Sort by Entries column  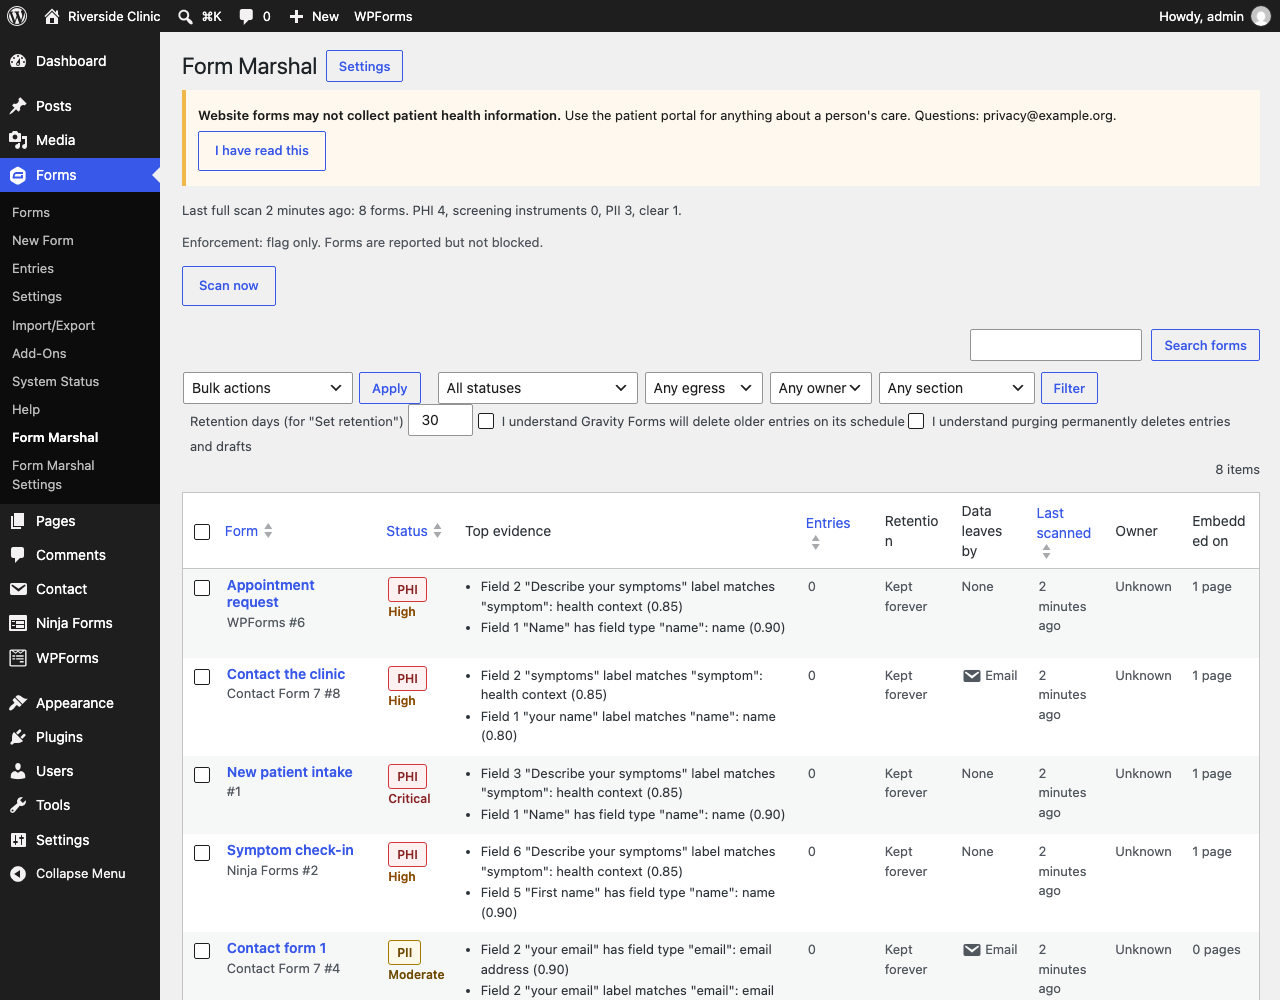(x=828, y=531)
